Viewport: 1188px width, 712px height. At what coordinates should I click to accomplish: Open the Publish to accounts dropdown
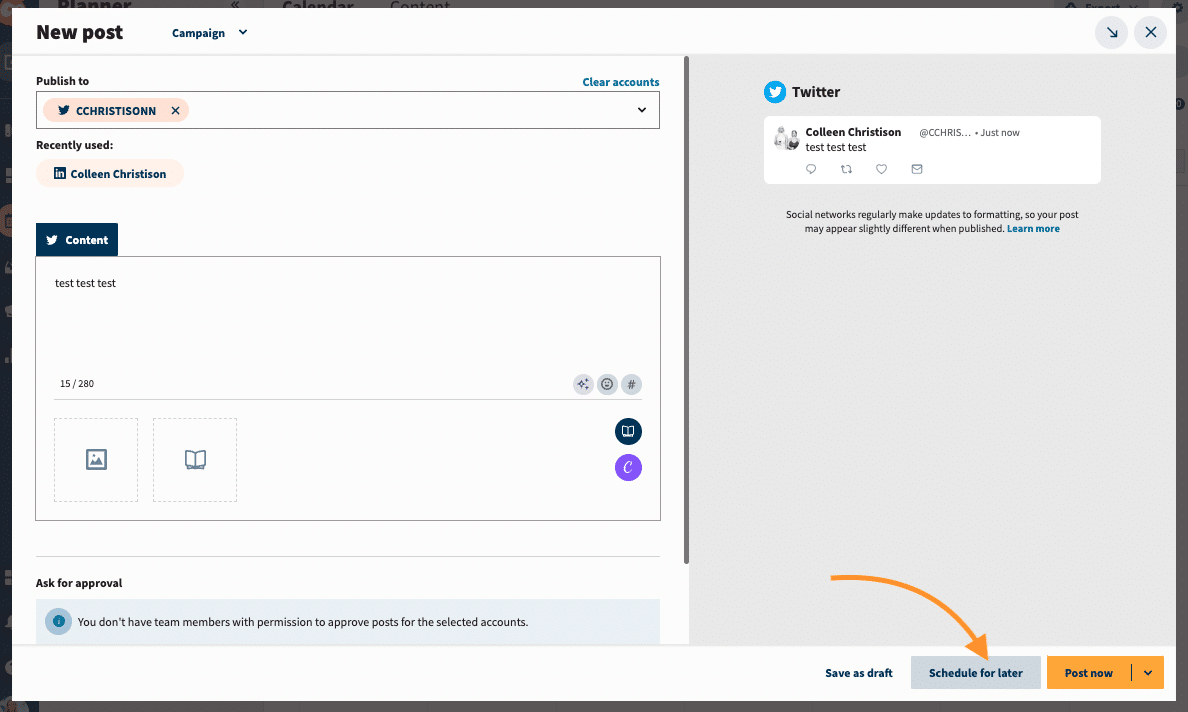pyautogui.click(x=642, y=110)
